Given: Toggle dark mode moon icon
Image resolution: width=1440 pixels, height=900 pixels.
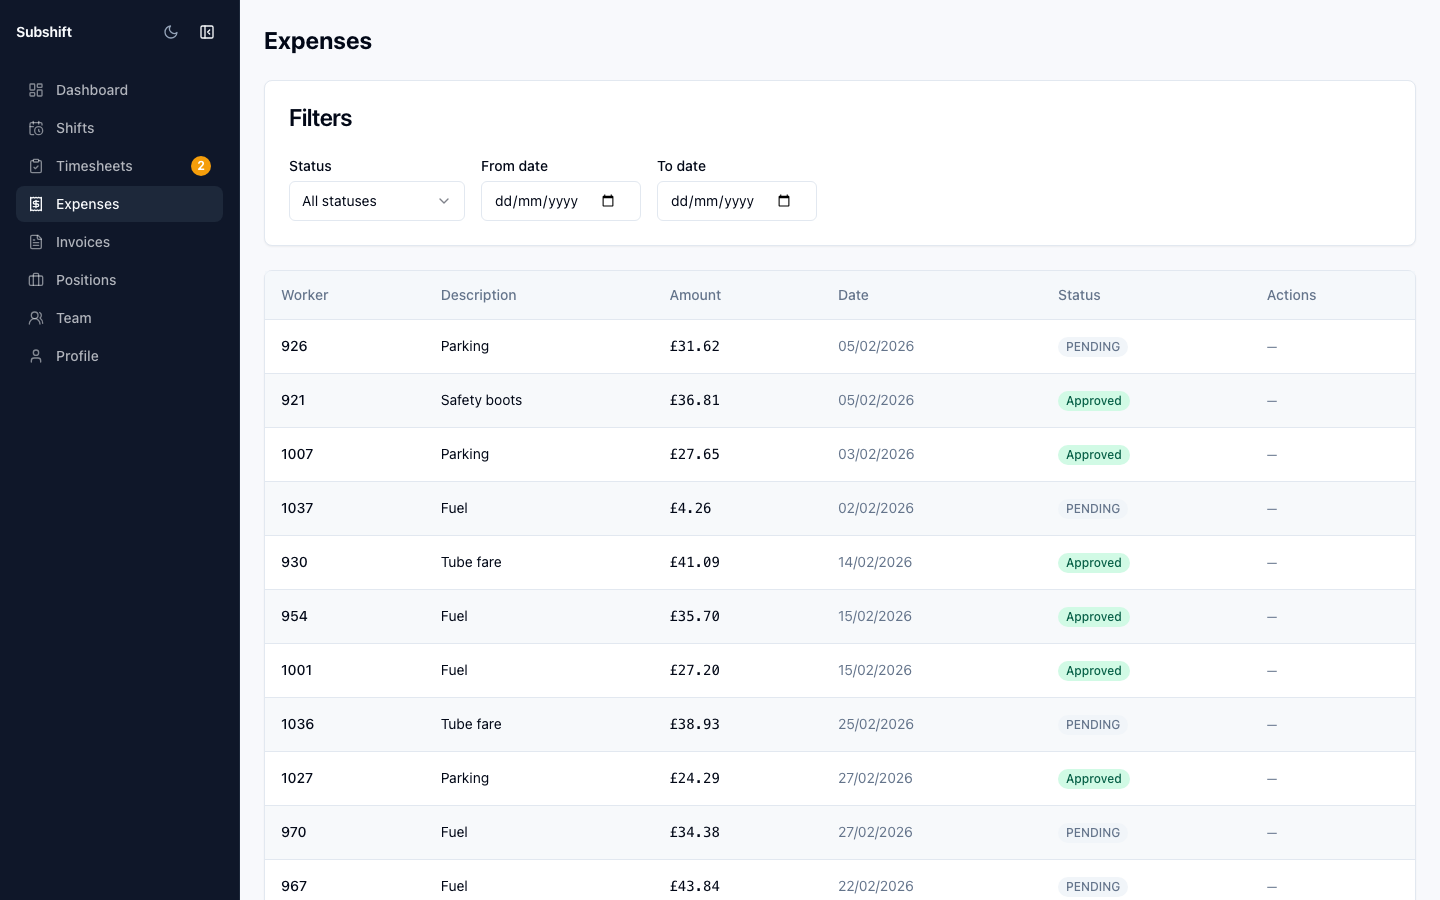Looking at the screenshot, I should pyautogui.click(x=171, y=32).
